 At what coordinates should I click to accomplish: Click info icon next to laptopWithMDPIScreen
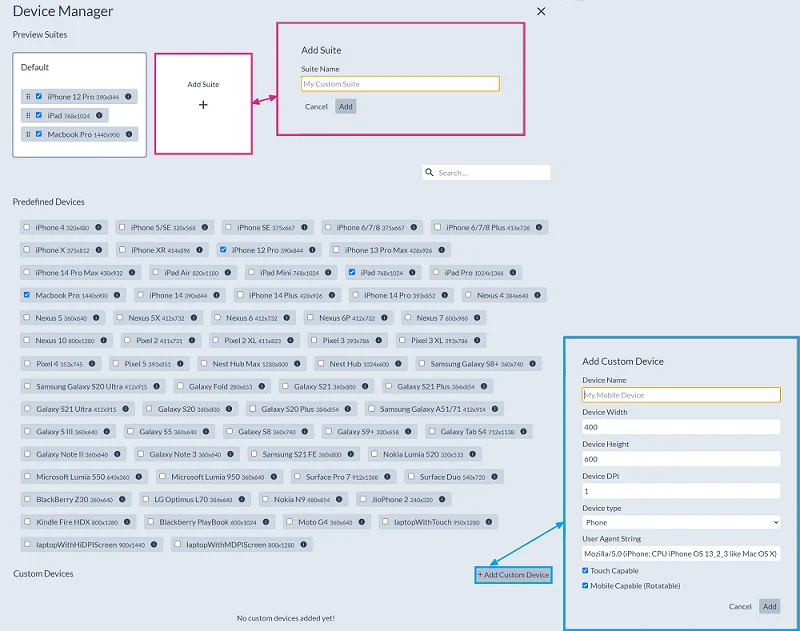click(x=304, y=544)
